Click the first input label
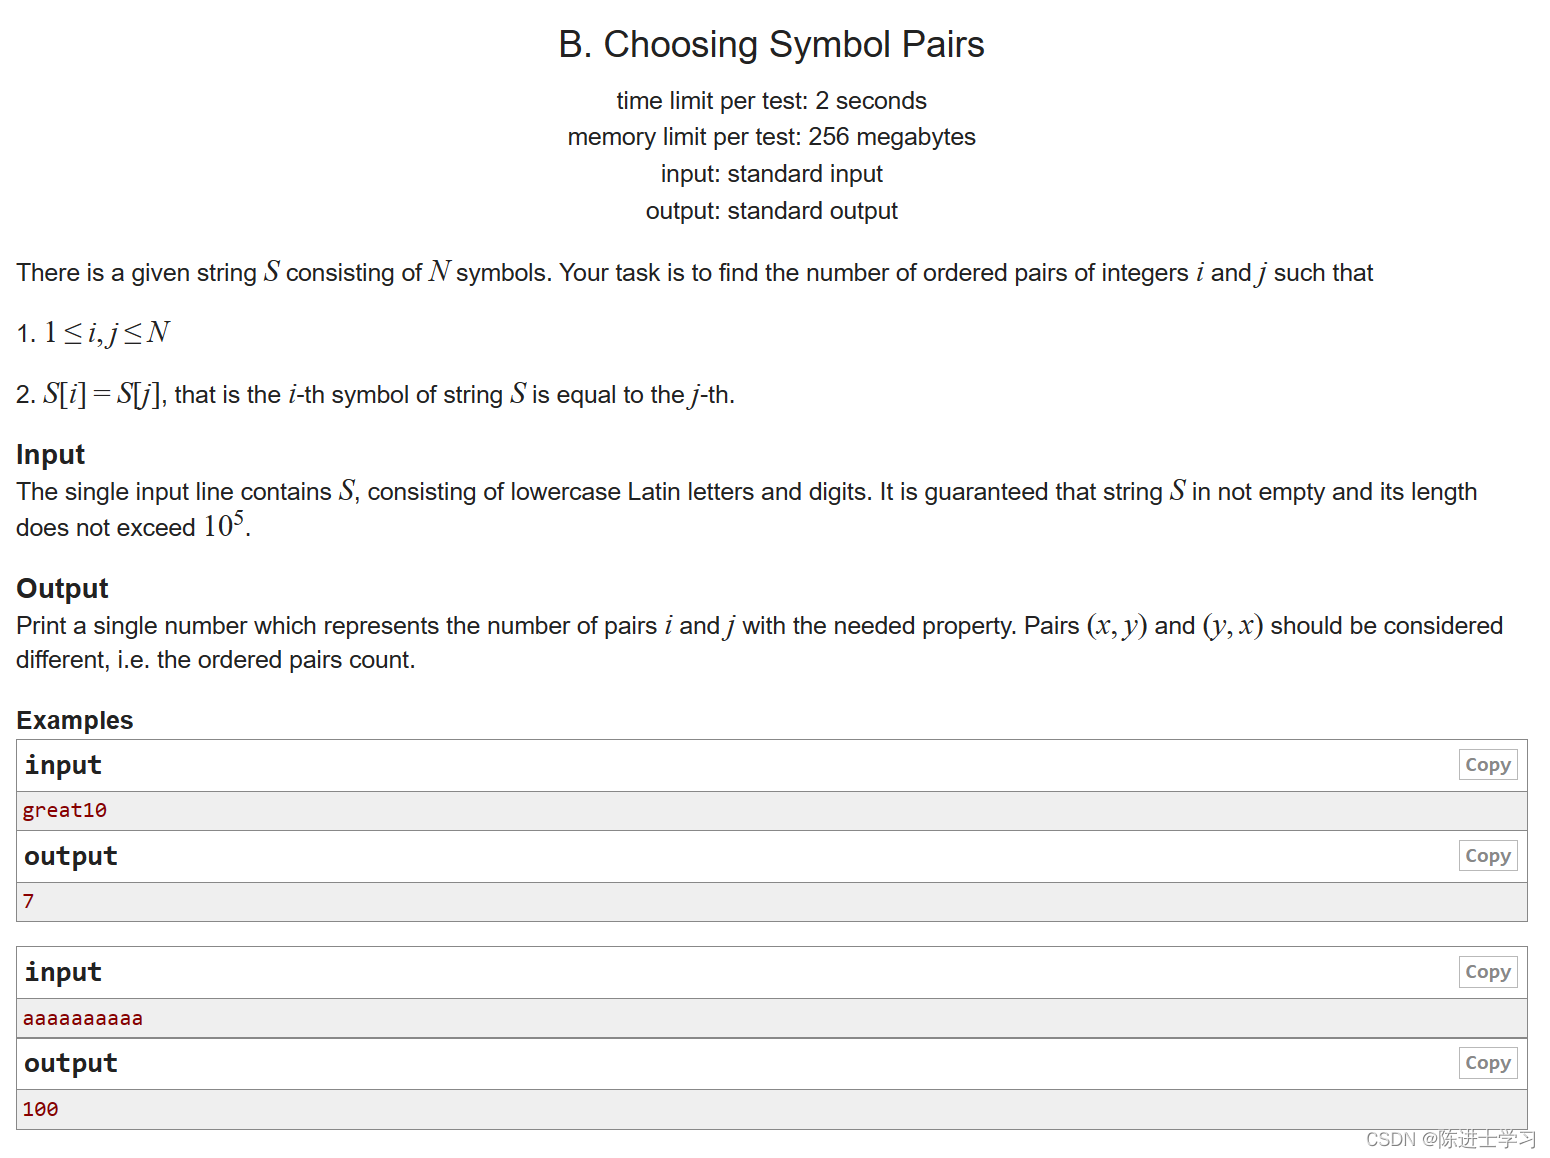 coord(63,765)
